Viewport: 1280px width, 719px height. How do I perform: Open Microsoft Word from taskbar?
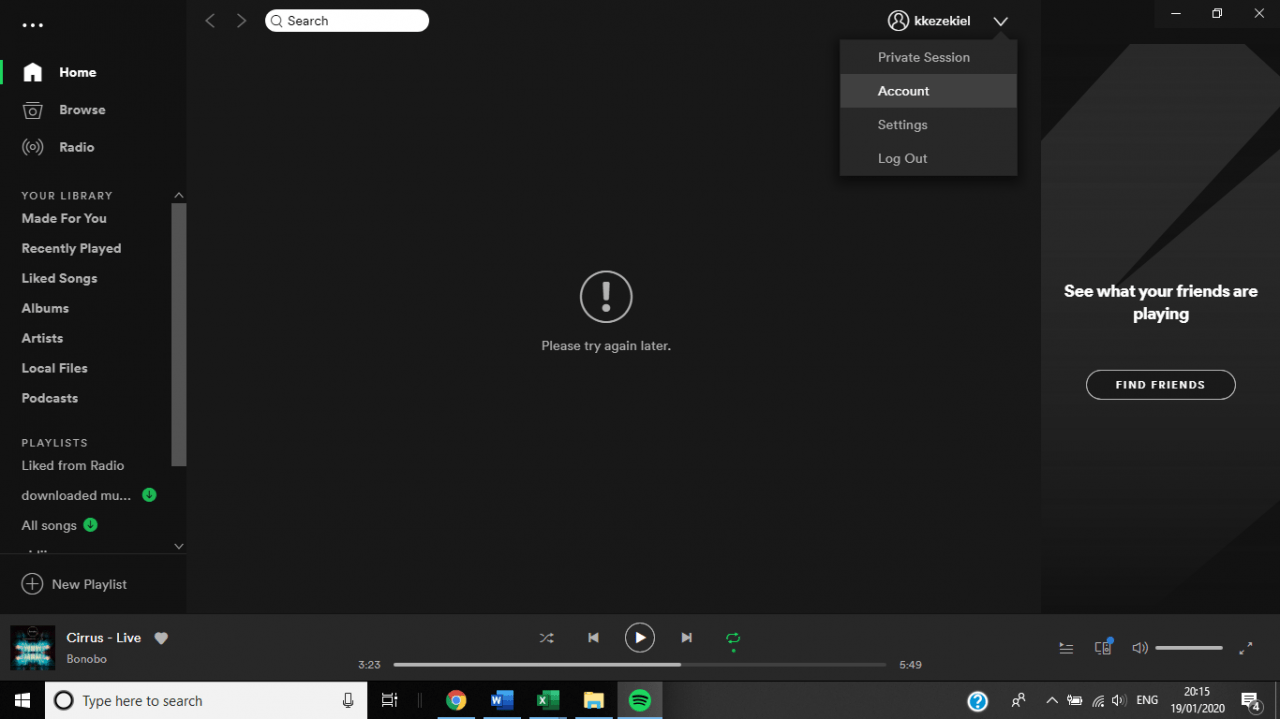click(502, 700)
